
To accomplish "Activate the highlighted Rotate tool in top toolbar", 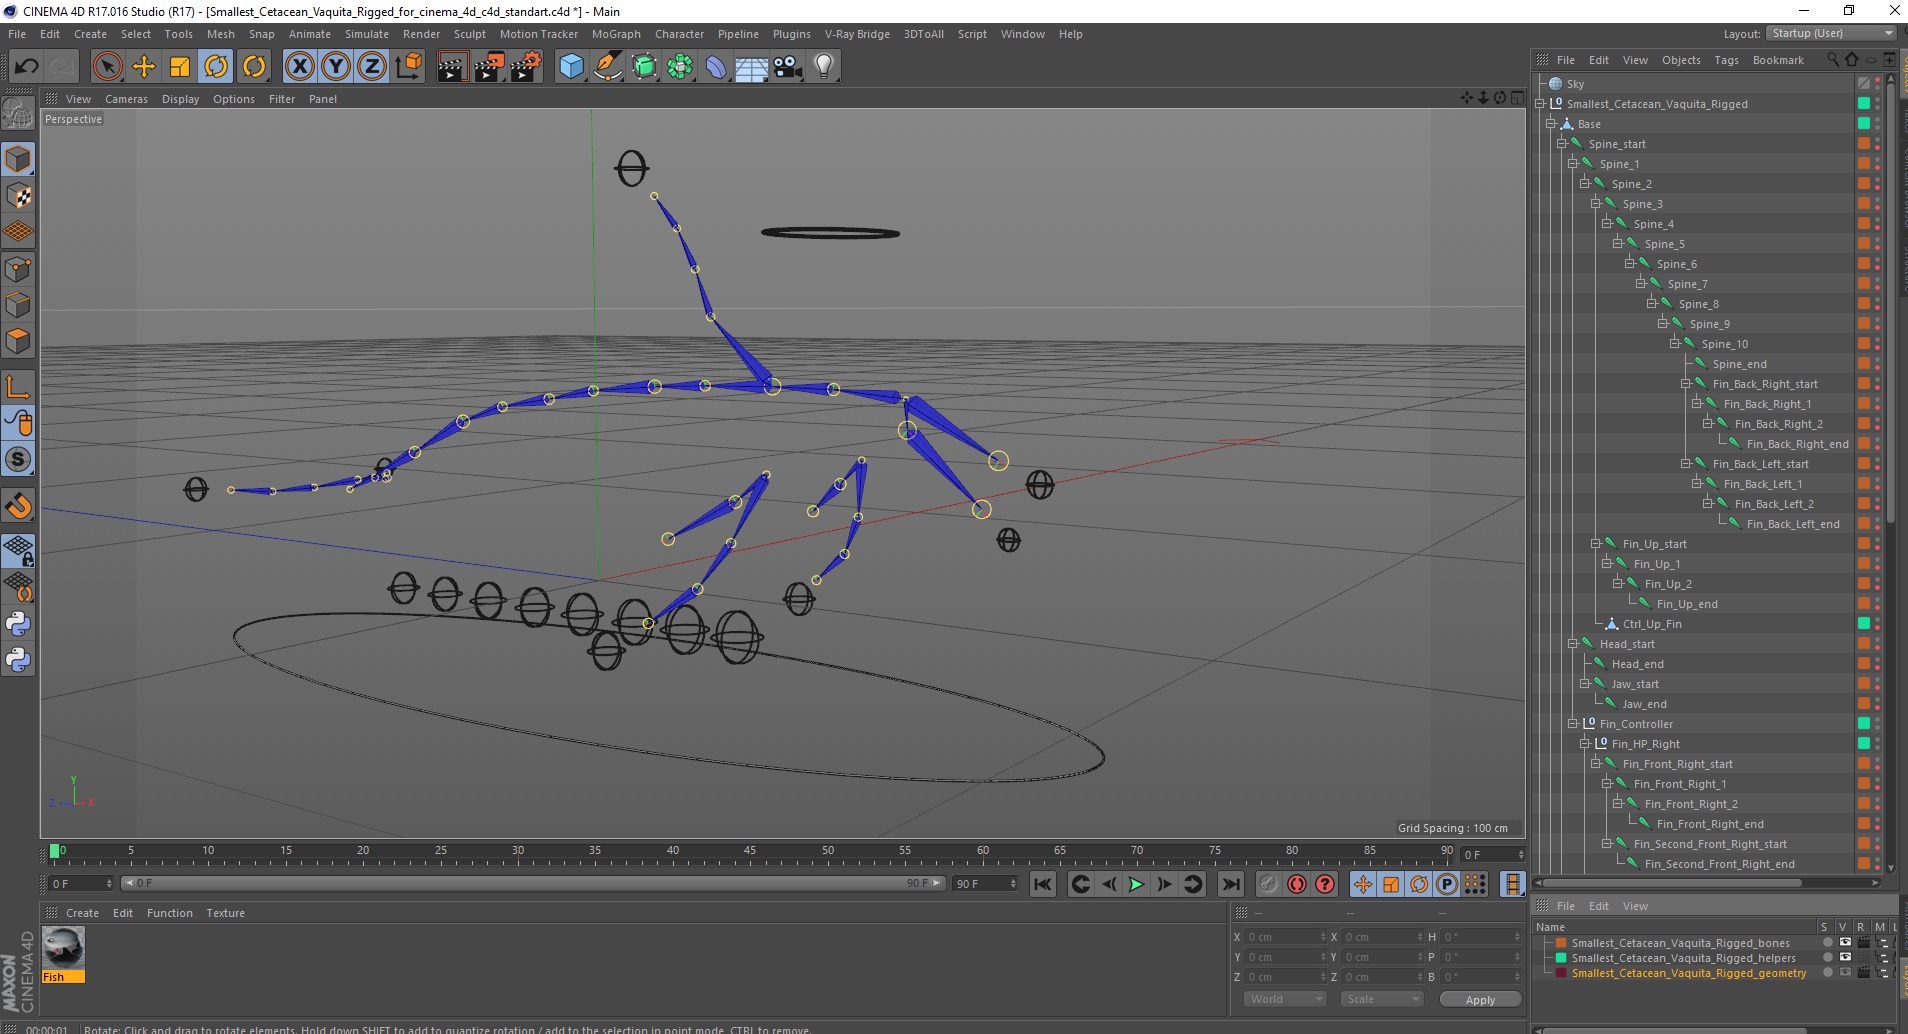I will tap(216, 66).
